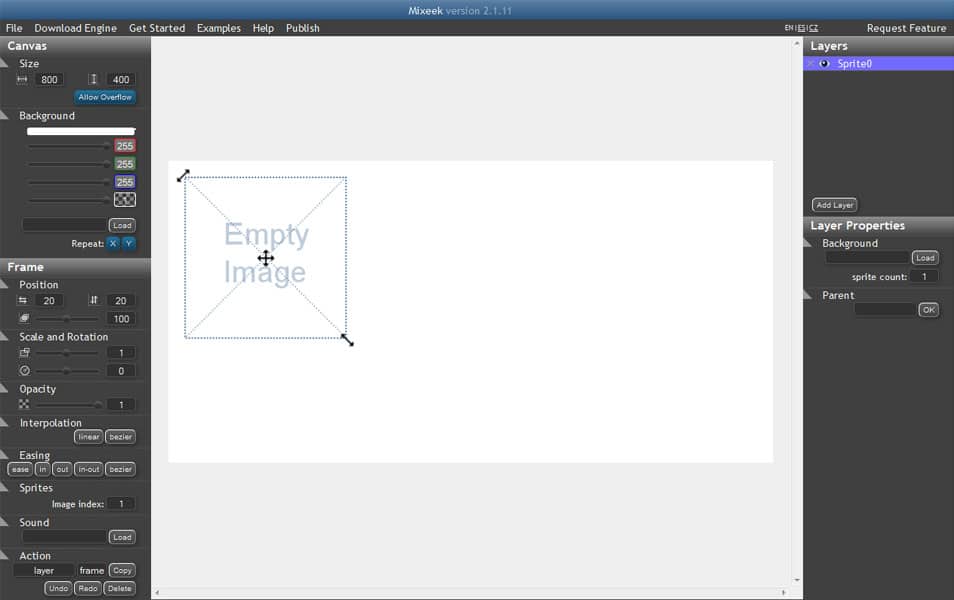Screen dimensions: 954x600
Task: Click the scale icon under Scale and Rotation
Action: click(24, 352)
